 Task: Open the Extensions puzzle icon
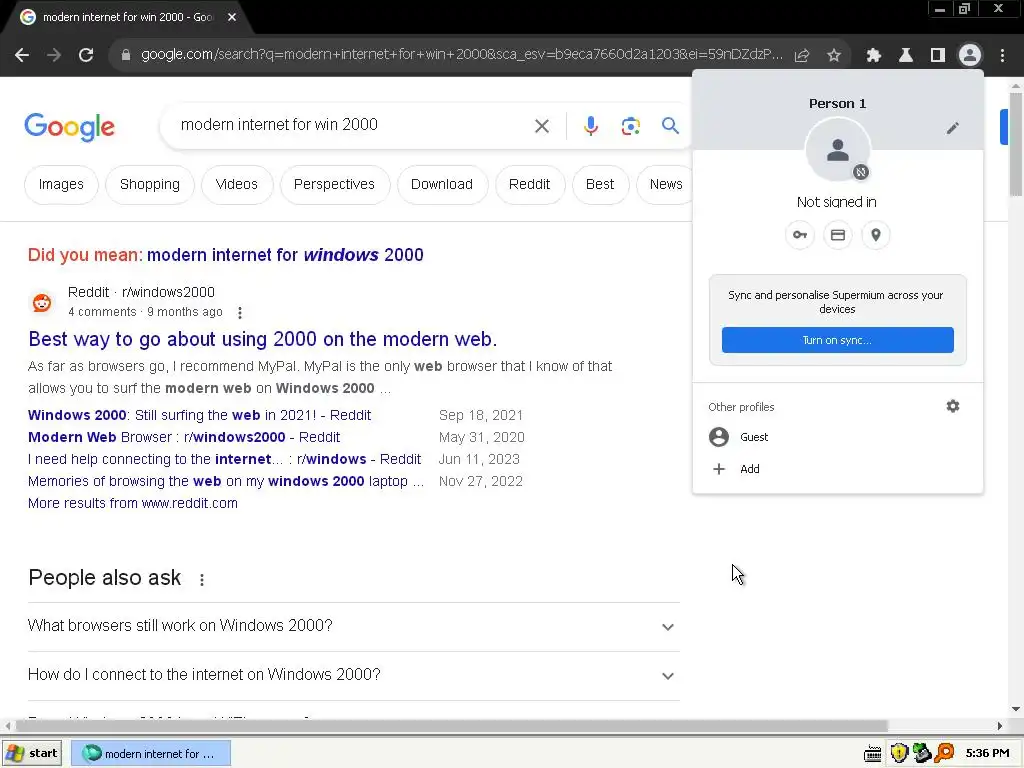click(x=873, y=56)
